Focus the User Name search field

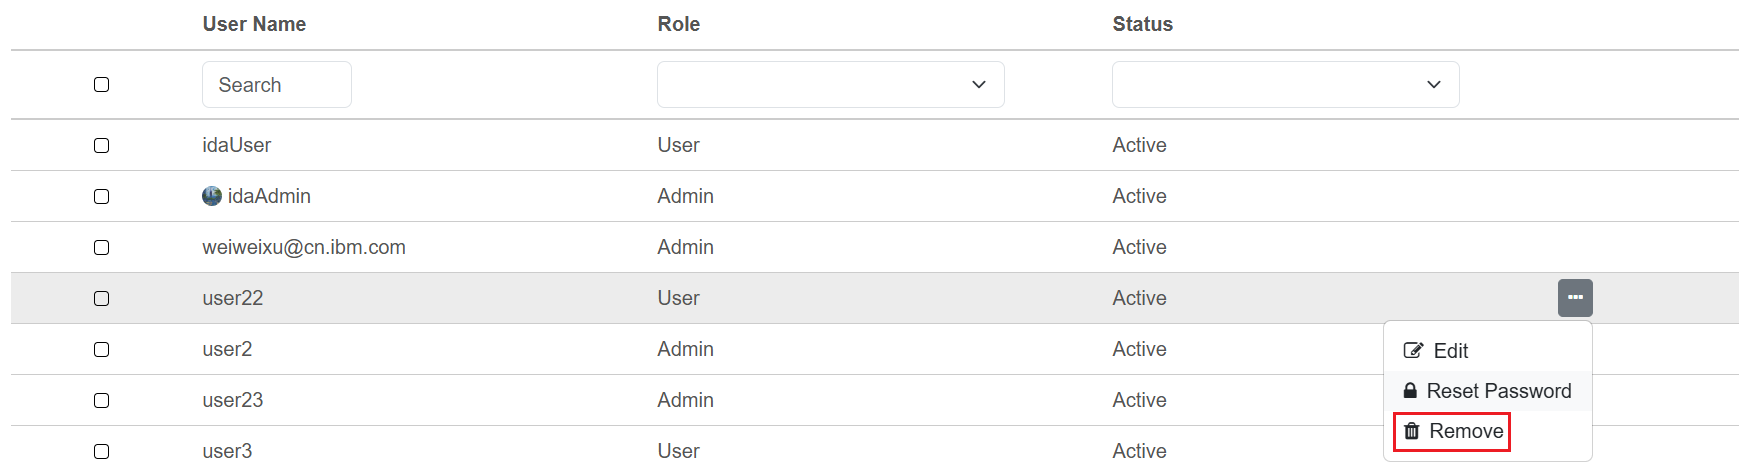(276, 85)
